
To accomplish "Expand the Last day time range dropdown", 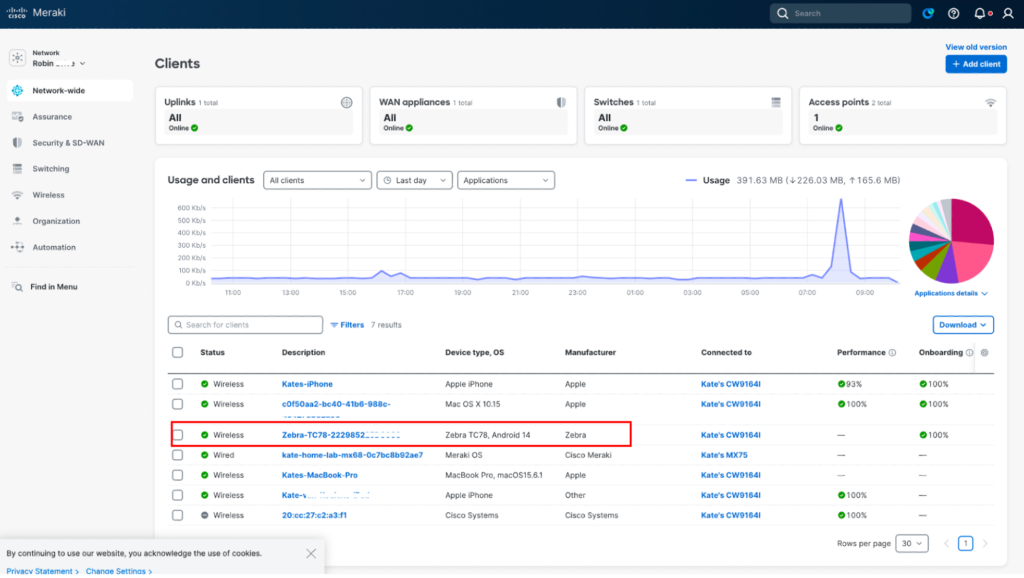I will (x=414, y=181).
